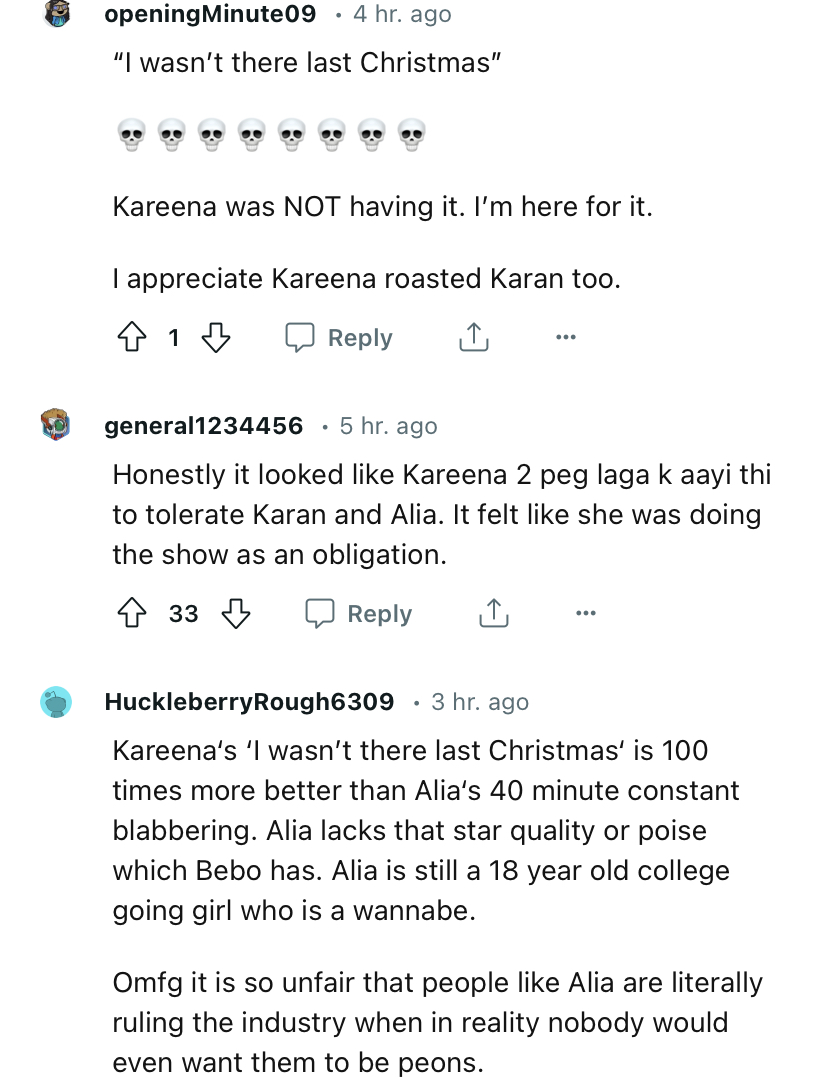Open general1234456's user profile

click(204, 426)
